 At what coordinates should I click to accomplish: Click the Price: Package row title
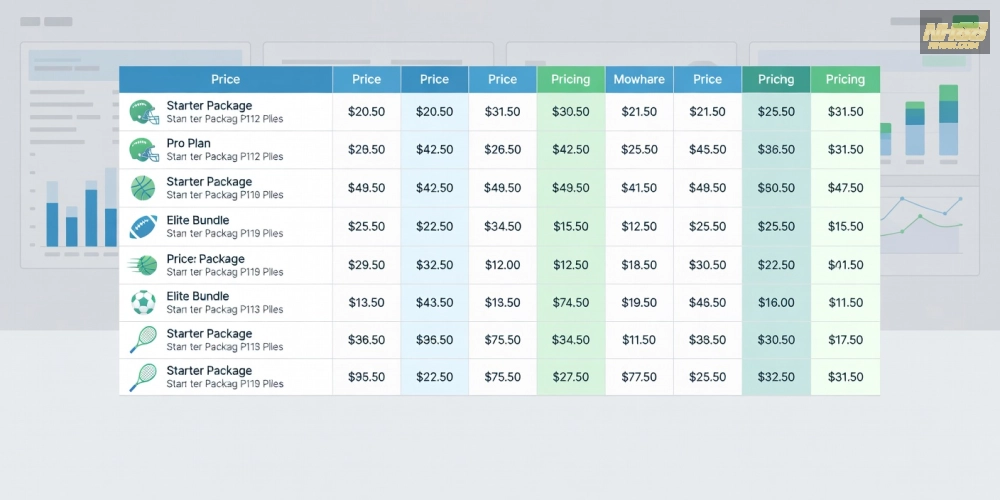(205, 259)
